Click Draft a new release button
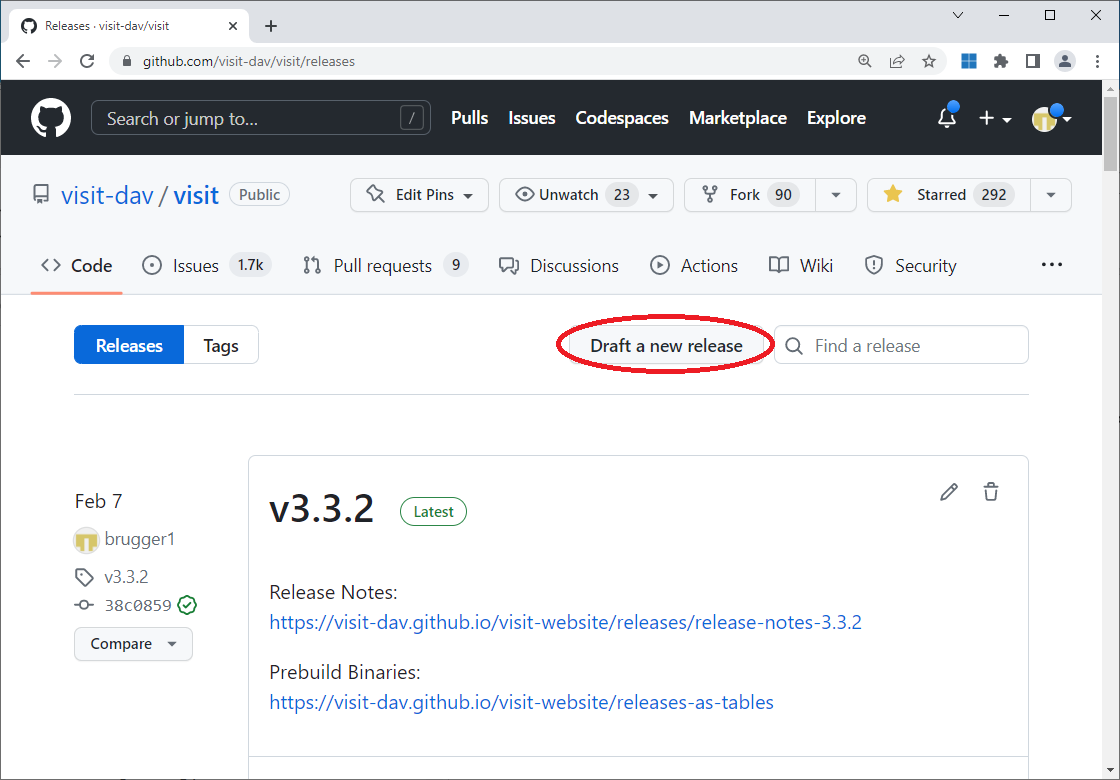This screenshot has width=1120, height=780. [666, 346]
